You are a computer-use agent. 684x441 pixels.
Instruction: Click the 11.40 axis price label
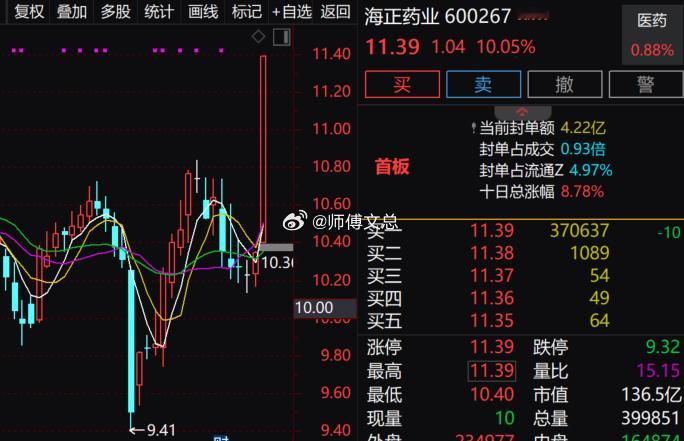(332, 54)
